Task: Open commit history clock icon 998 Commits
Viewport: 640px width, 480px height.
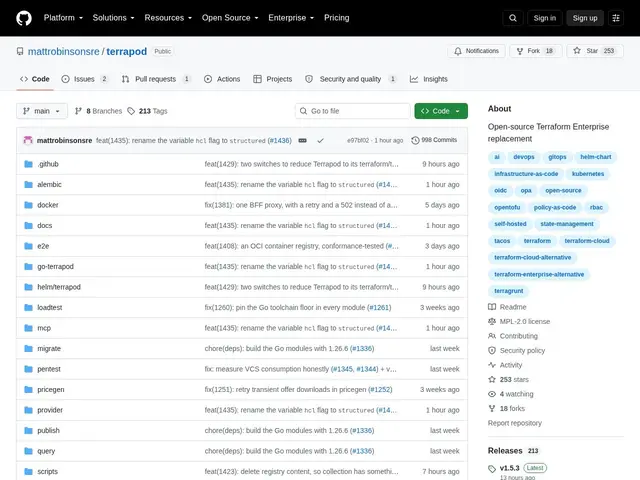Action: [x=415, y=140]
